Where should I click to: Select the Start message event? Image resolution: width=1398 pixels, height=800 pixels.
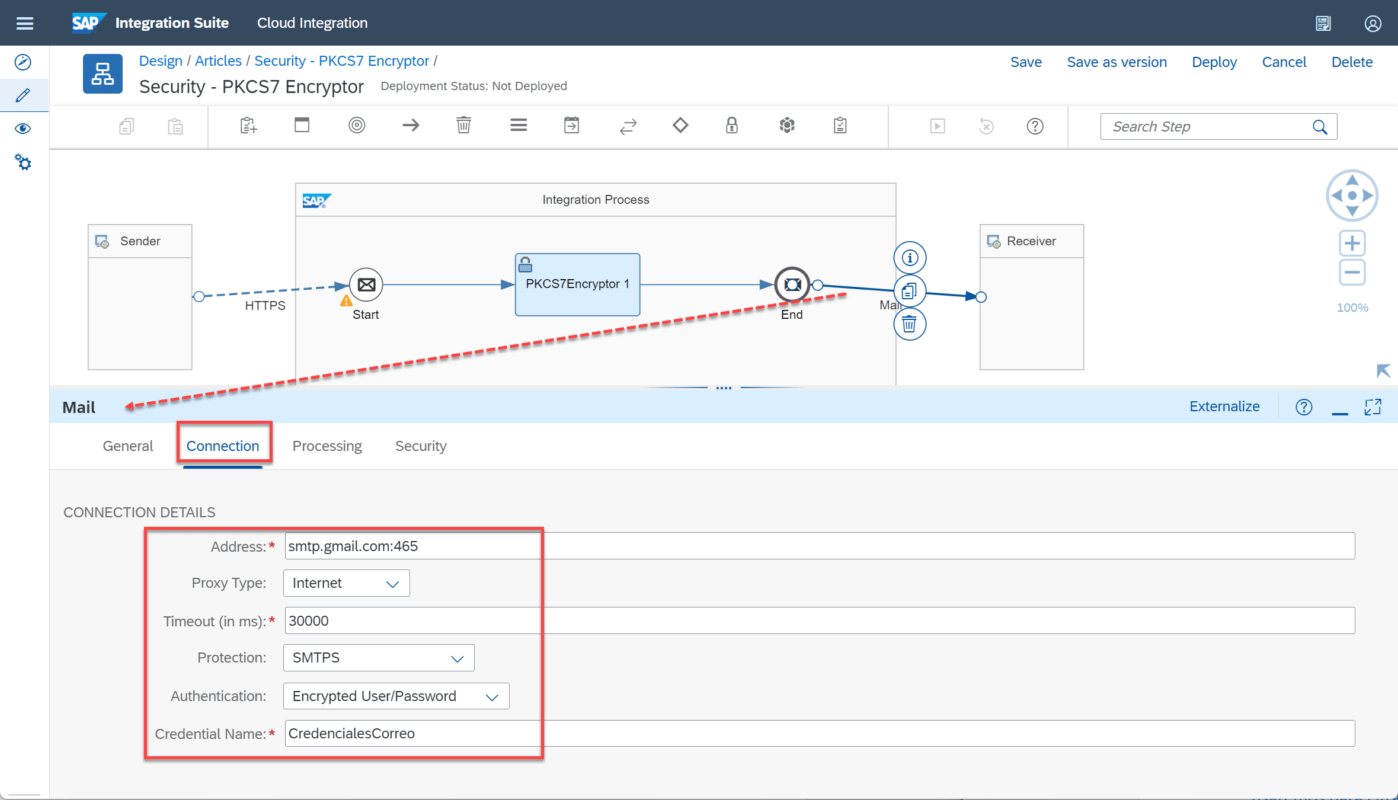click(366, 285)
